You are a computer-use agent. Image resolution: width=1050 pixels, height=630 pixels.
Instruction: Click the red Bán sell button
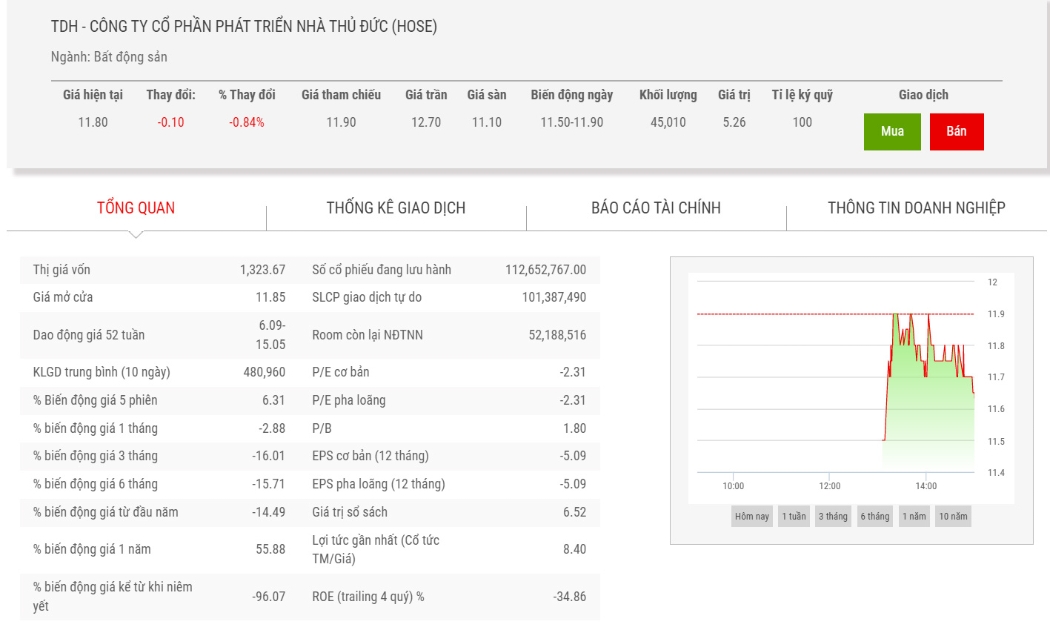pos(956,131)
